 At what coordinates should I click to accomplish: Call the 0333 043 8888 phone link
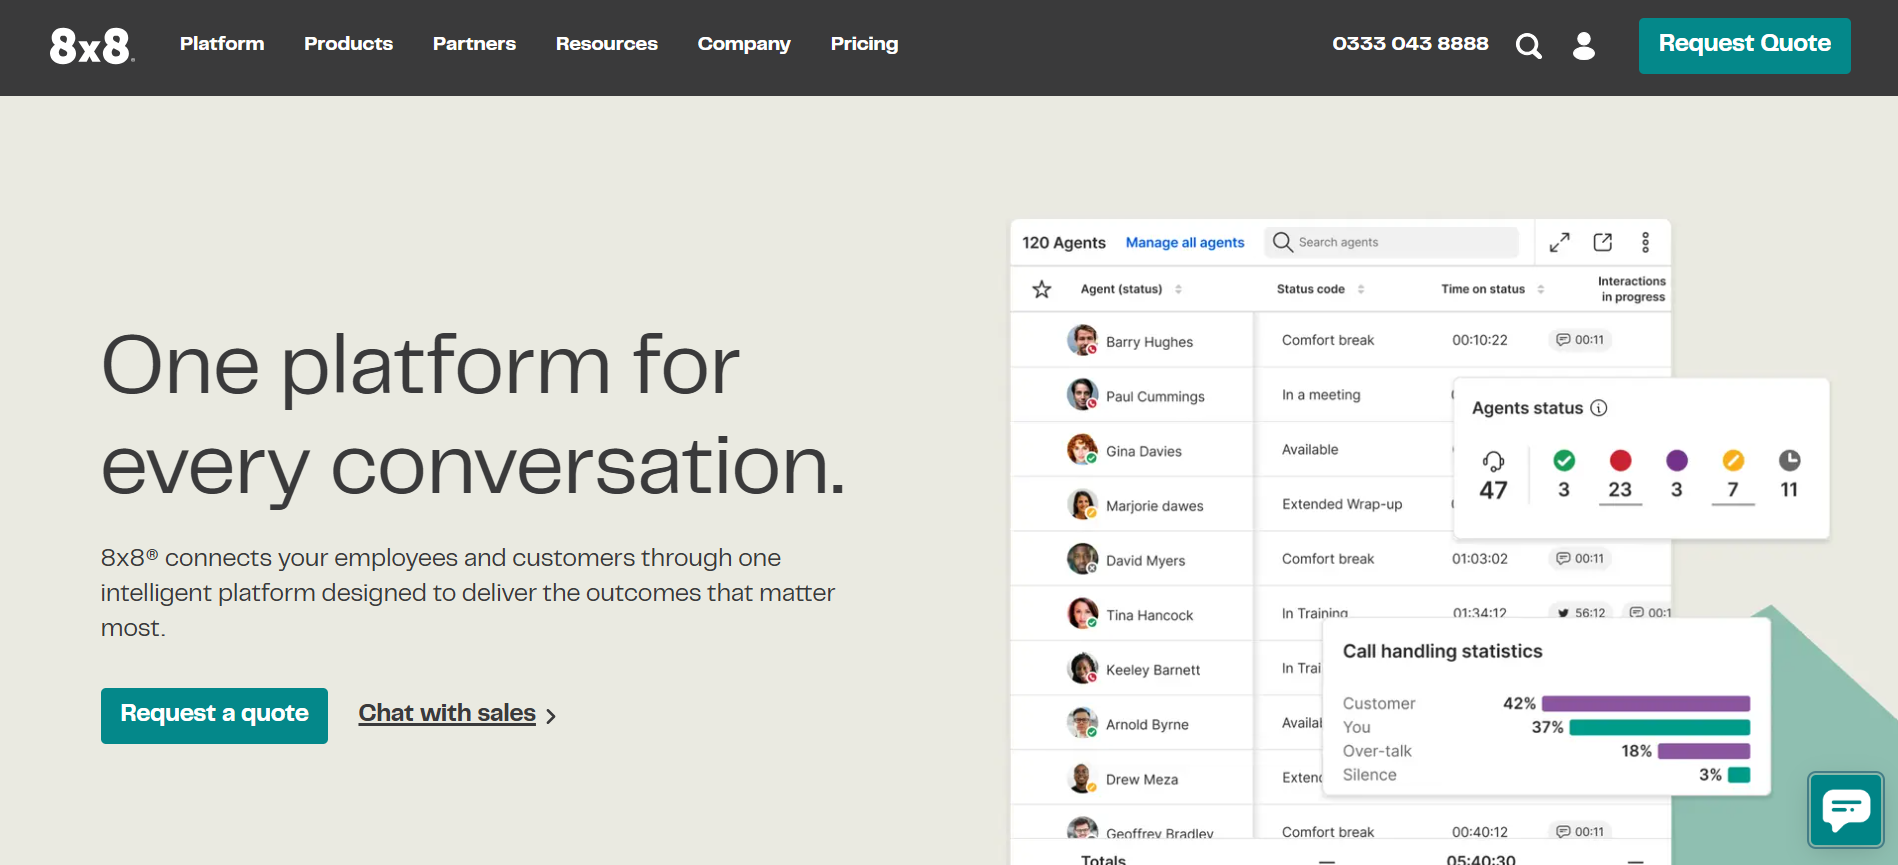pos(1410,44)
